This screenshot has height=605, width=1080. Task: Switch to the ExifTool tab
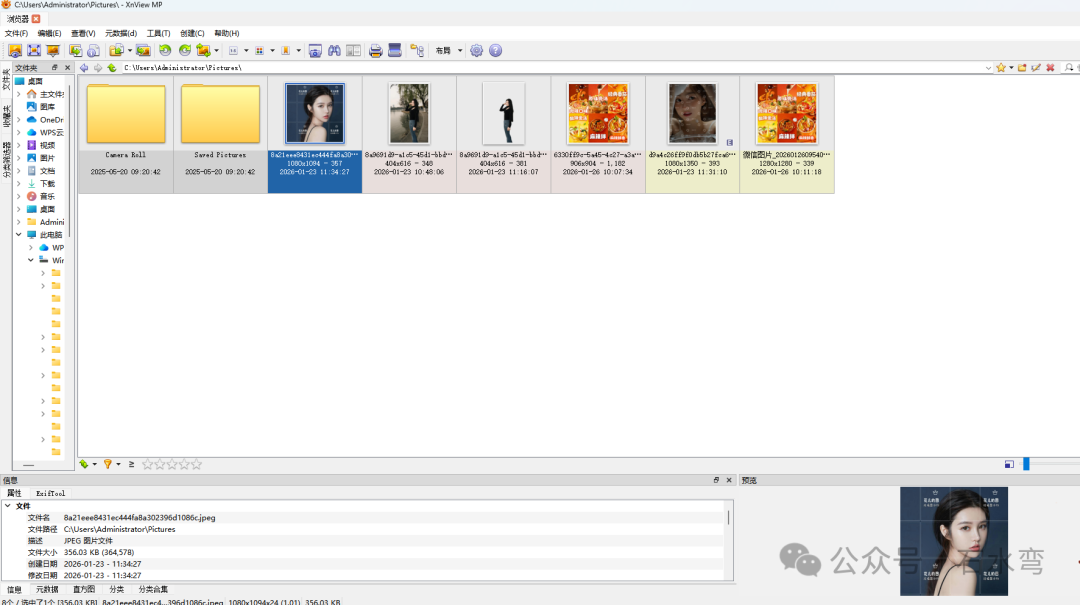[50, 493]
